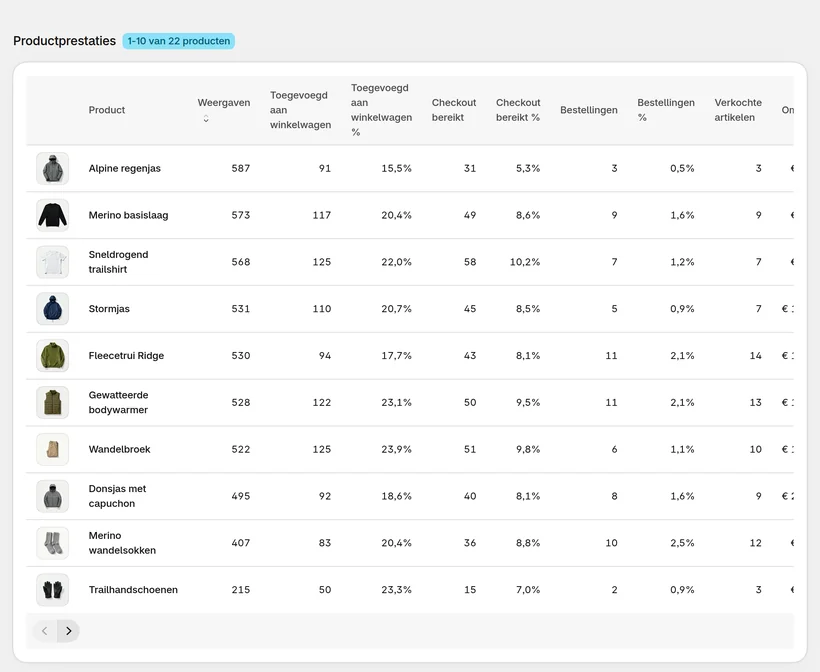Open Merino wandelsokken thumbnail image
The image size is (820, 672).
click(x=52, y=543)
